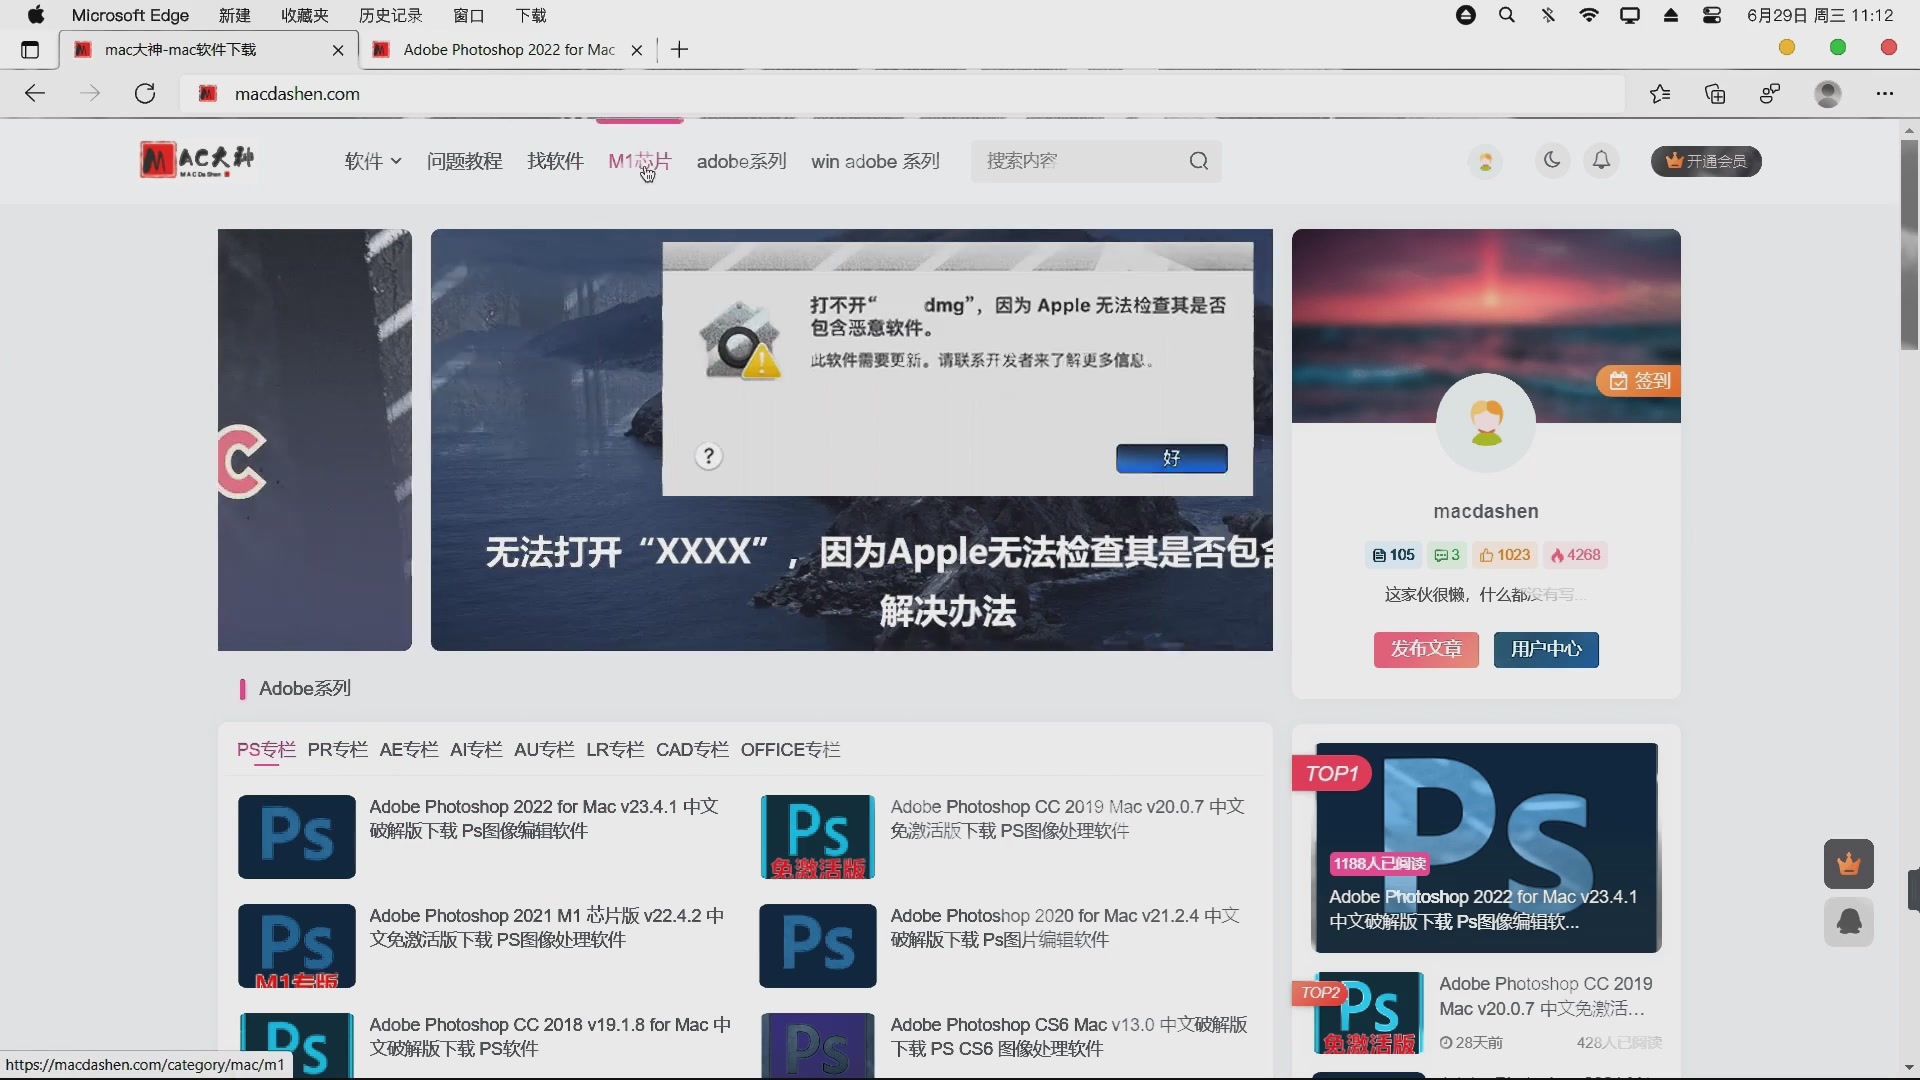Screen dimensions: 1920x1080
Task: Add page to favorites via the star icon
Action: point(1661,93)
